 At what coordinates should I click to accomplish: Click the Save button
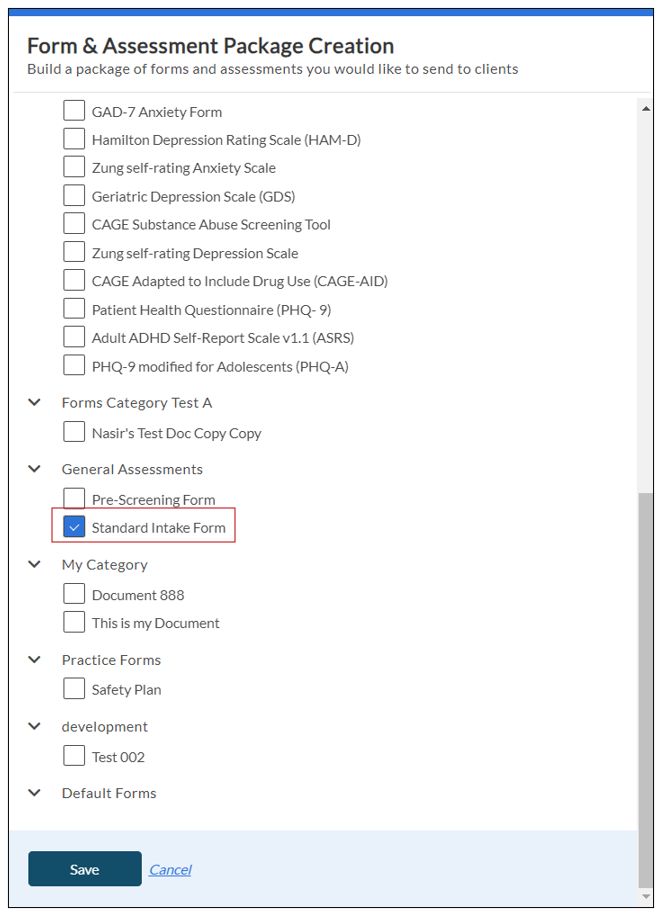click(85, 869)
